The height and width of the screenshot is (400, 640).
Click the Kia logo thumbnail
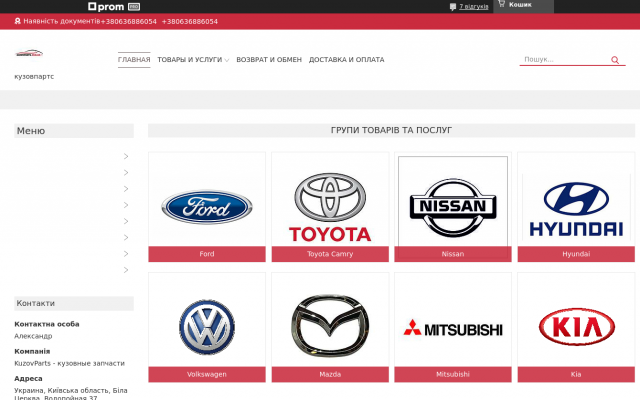(576, 327)
